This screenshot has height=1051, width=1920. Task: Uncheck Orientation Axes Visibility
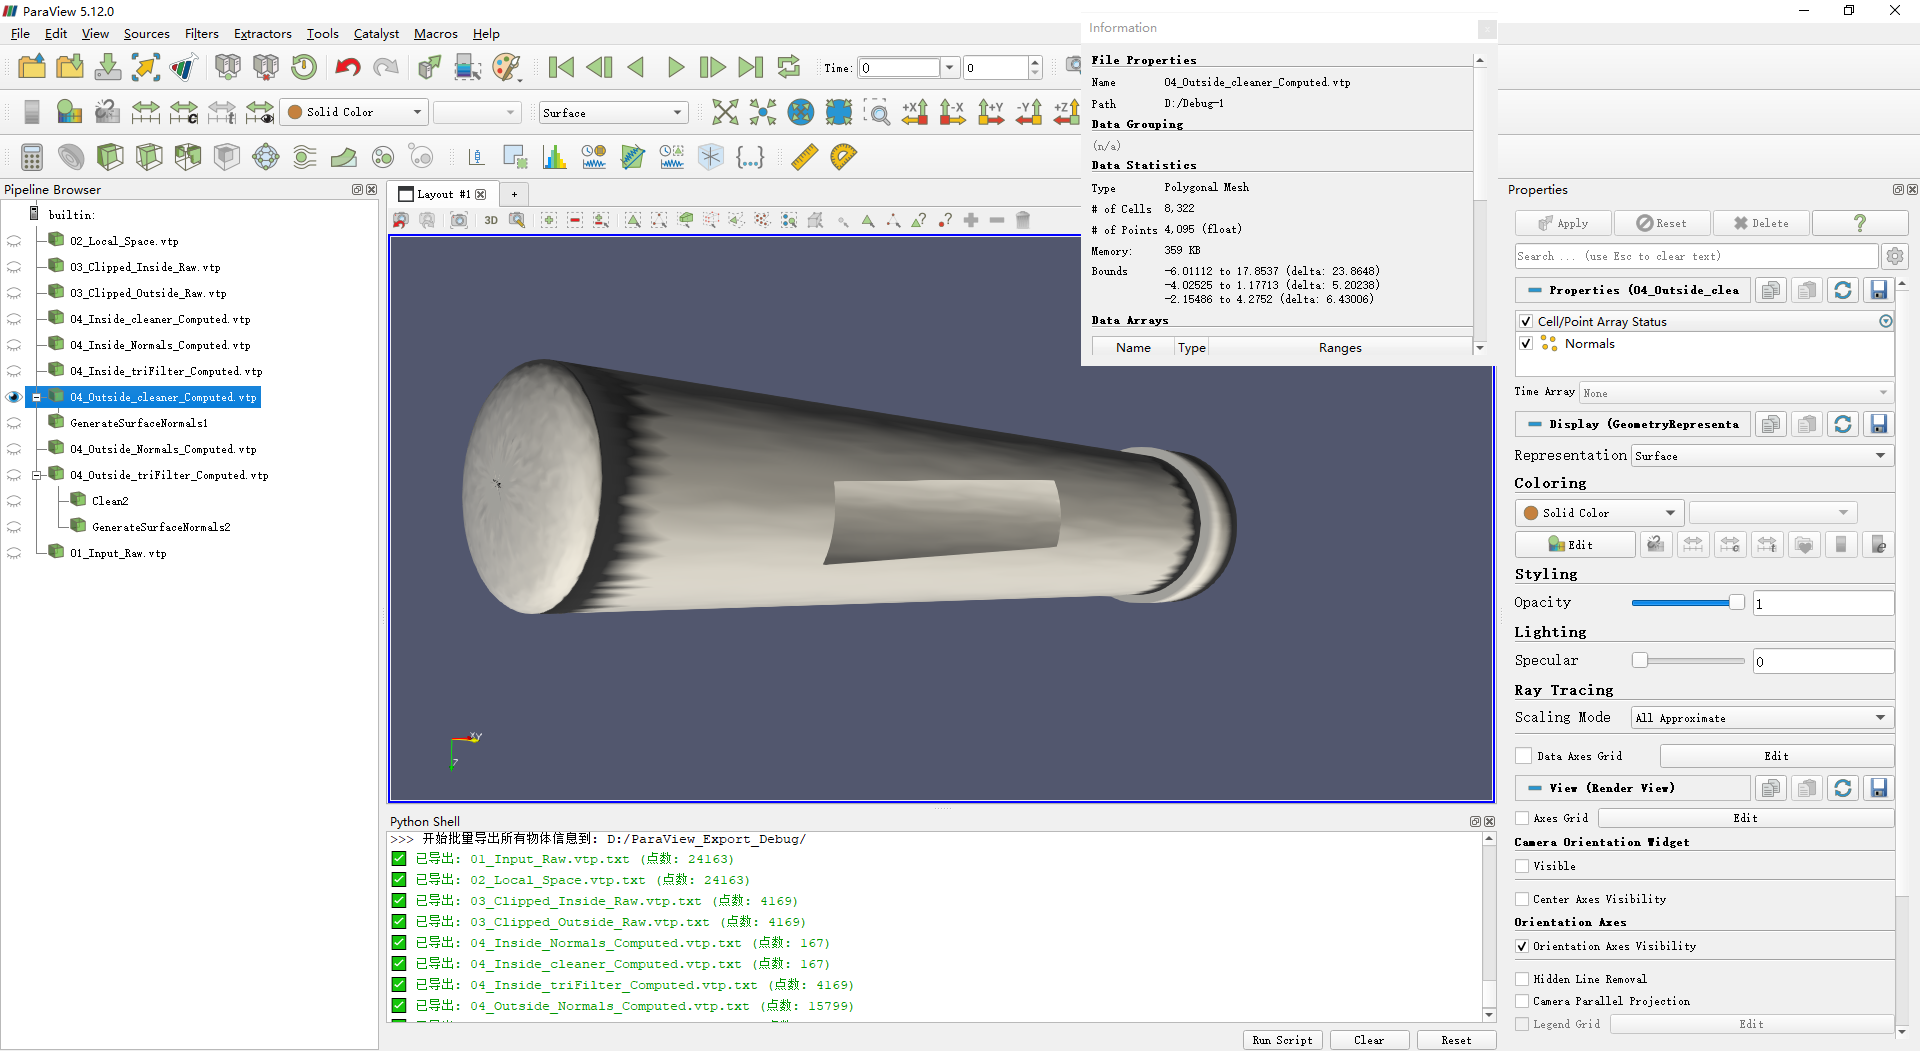click(x=1523, y=946)
